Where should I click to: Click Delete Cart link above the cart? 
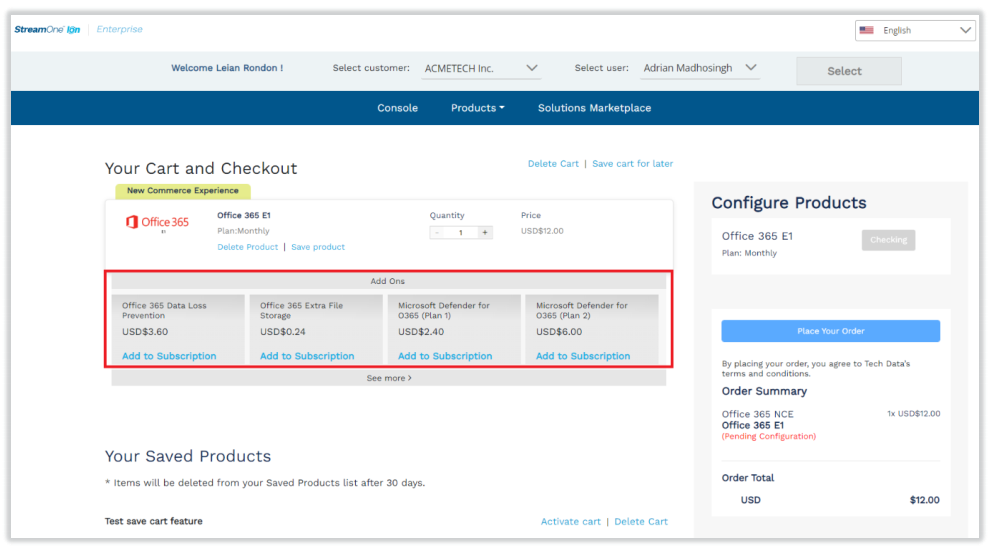click(x=553, y=164)
